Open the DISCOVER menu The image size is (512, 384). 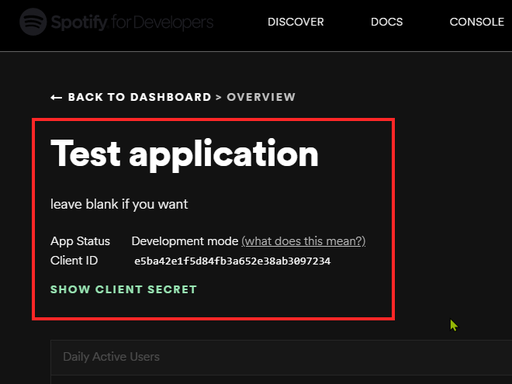pos(296,22)
